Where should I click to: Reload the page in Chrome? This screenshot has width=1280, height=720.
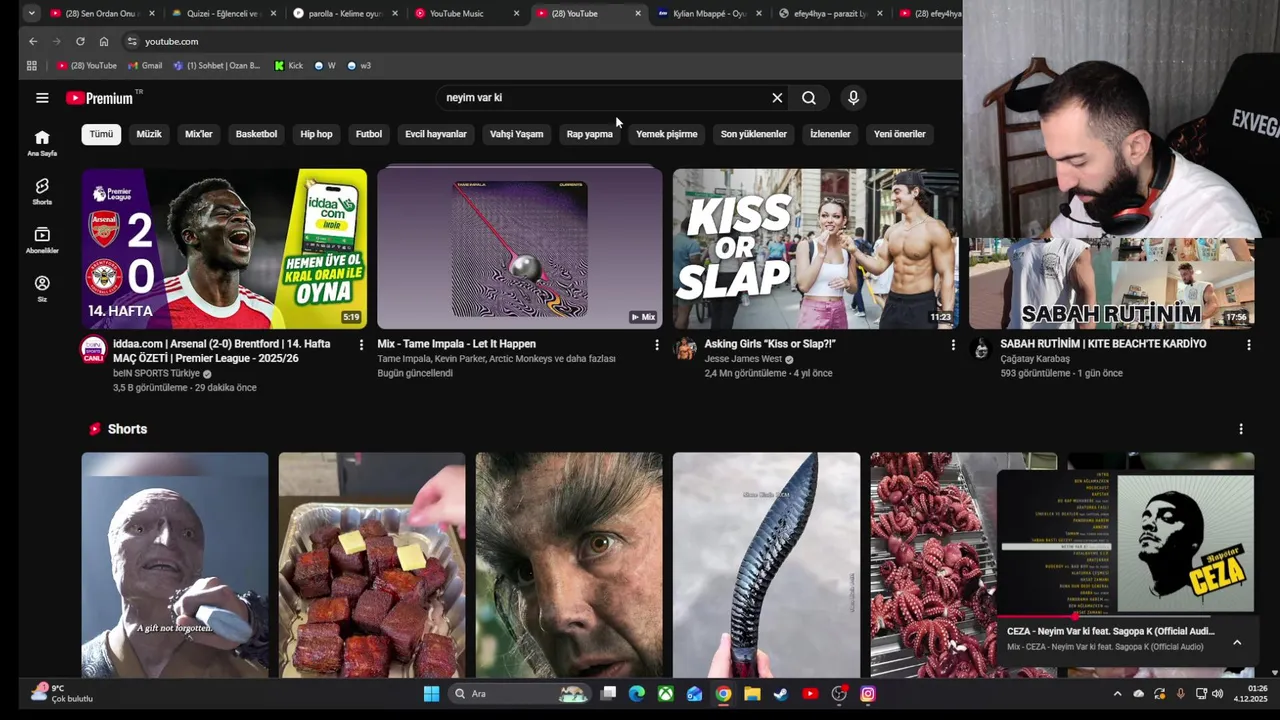[80, 41]
